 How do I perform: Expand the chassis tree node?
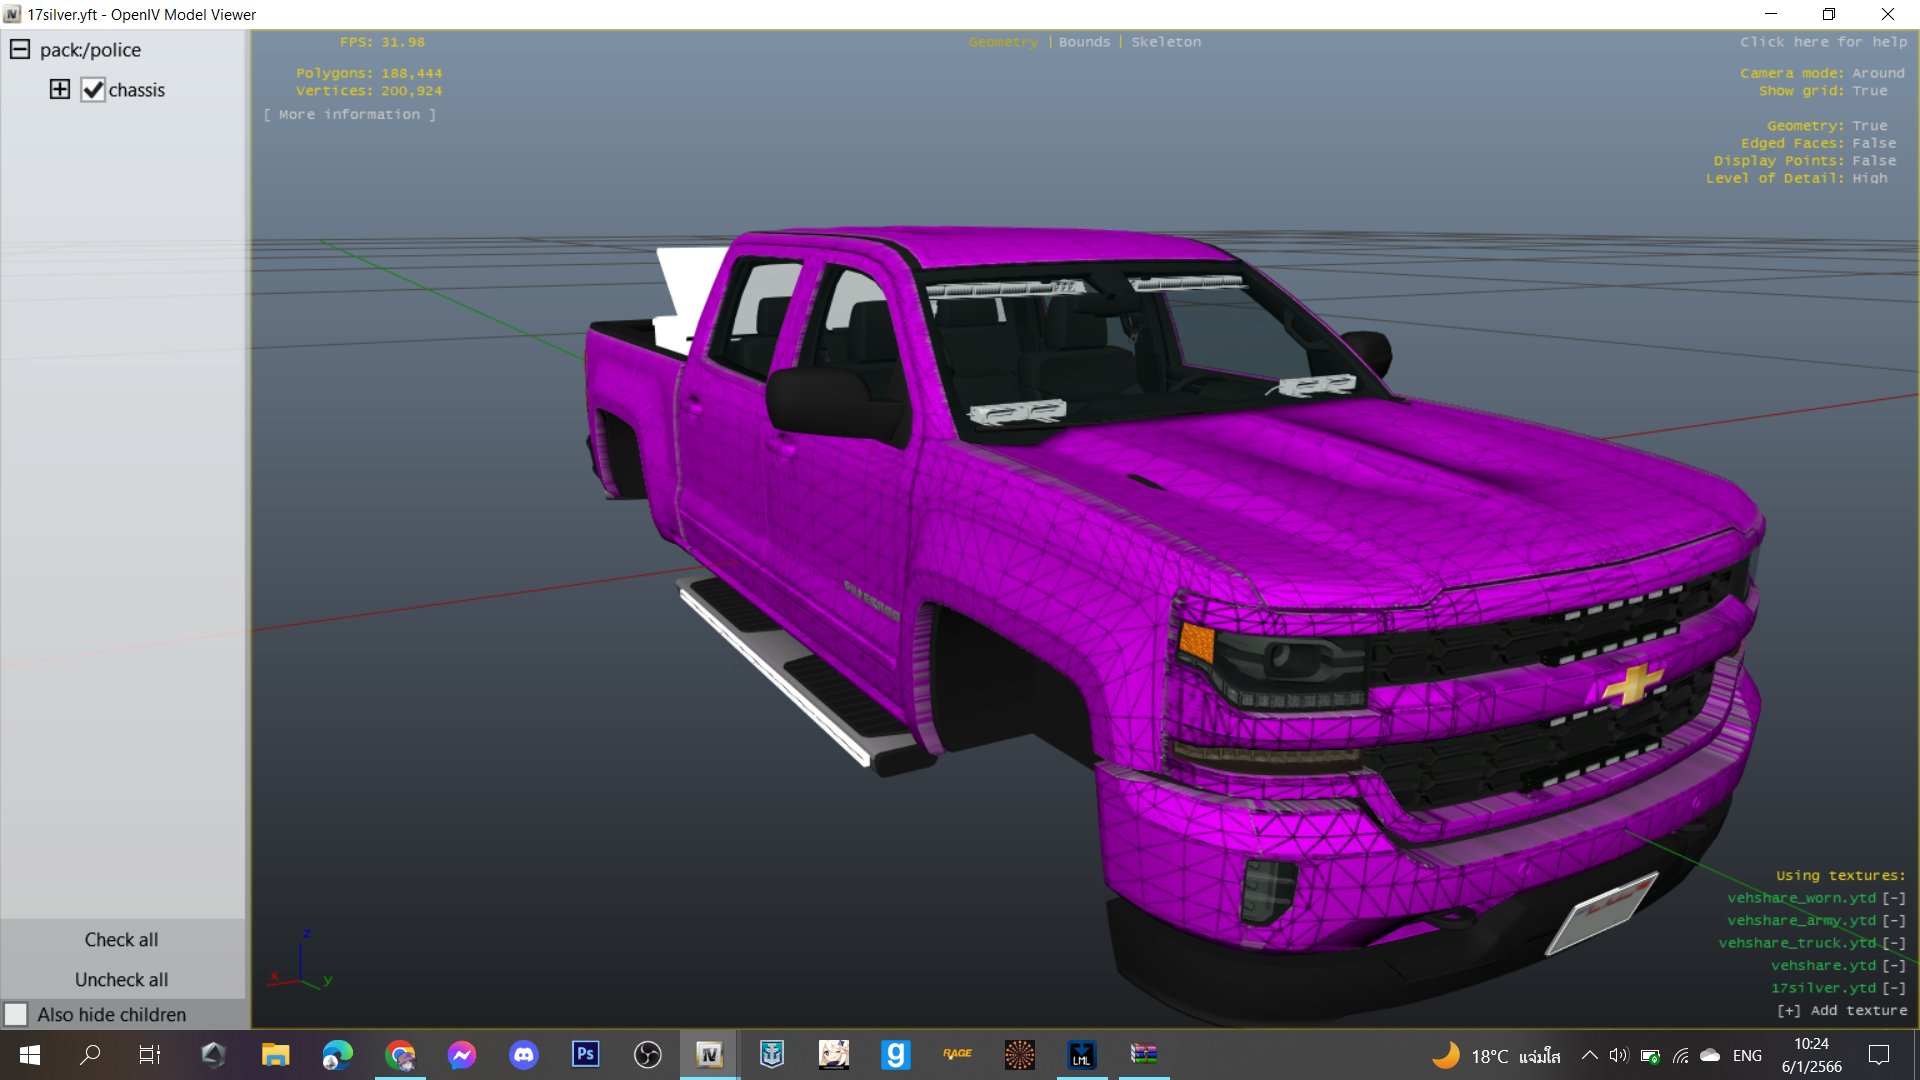pyautogui.click(x=60, y=89)
